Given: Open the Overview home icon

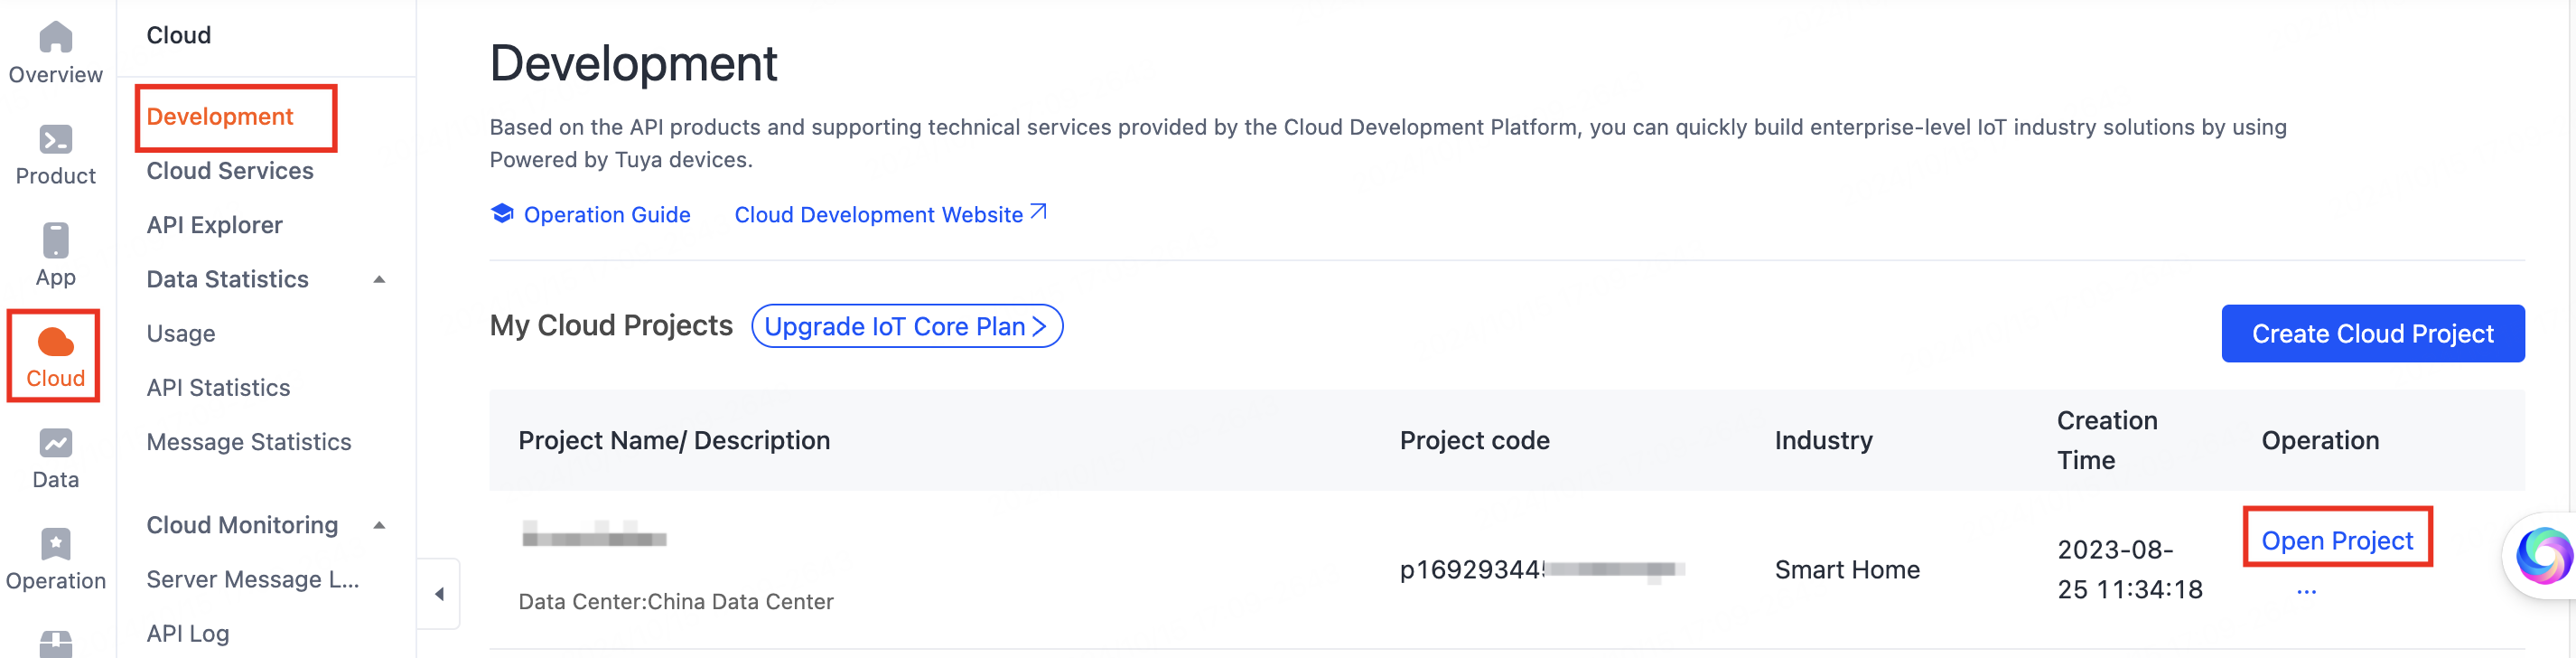Looking at the screenshot, I should coord(56,38).
